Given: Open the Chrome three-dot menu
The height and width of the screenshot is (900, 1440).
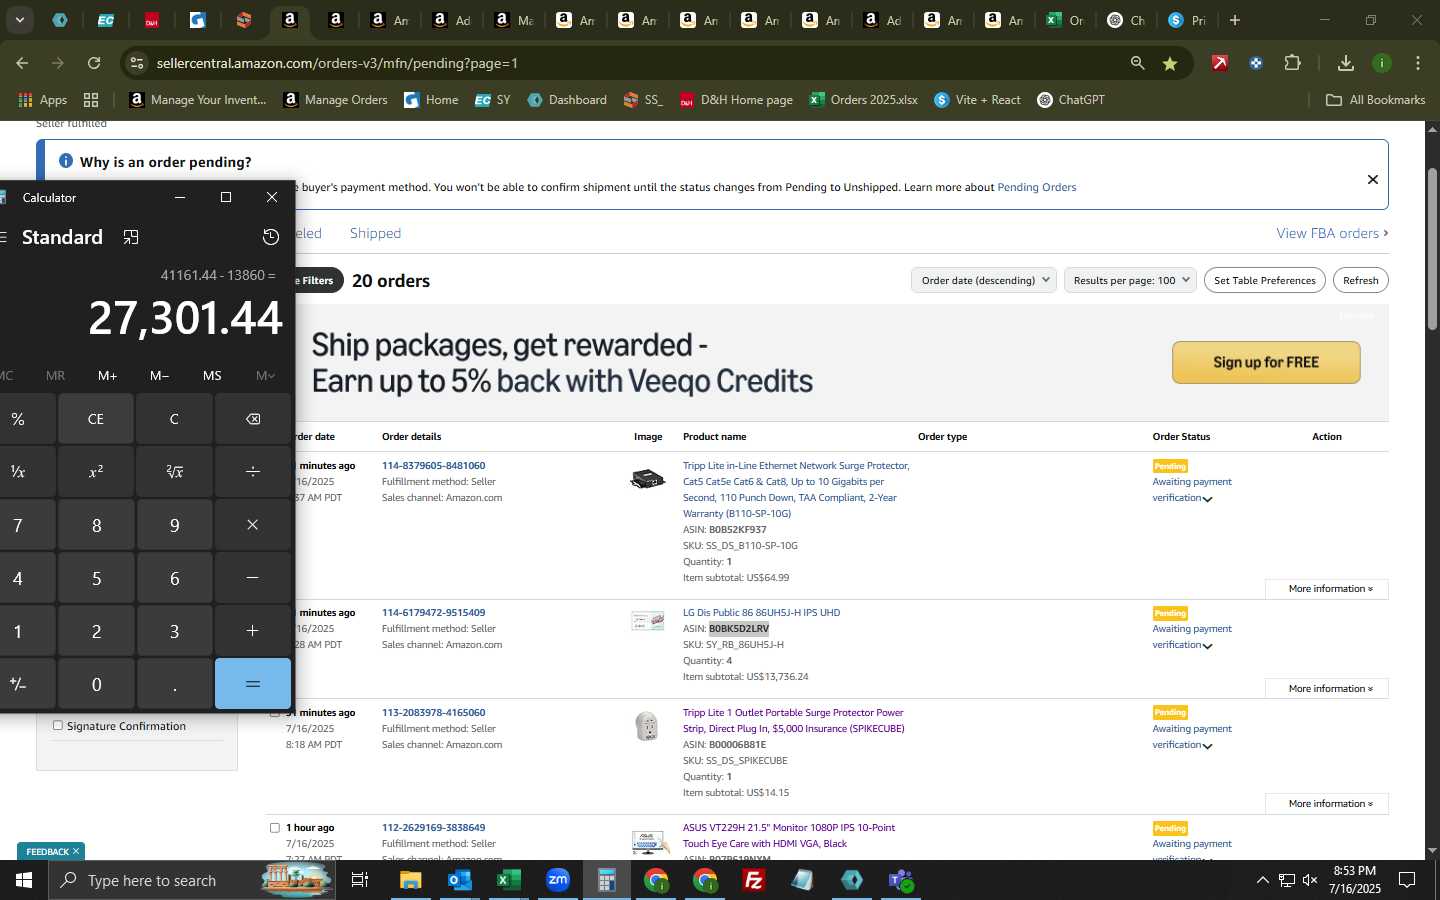Looking at the screenshot, I should click(x=1418, y=63).
